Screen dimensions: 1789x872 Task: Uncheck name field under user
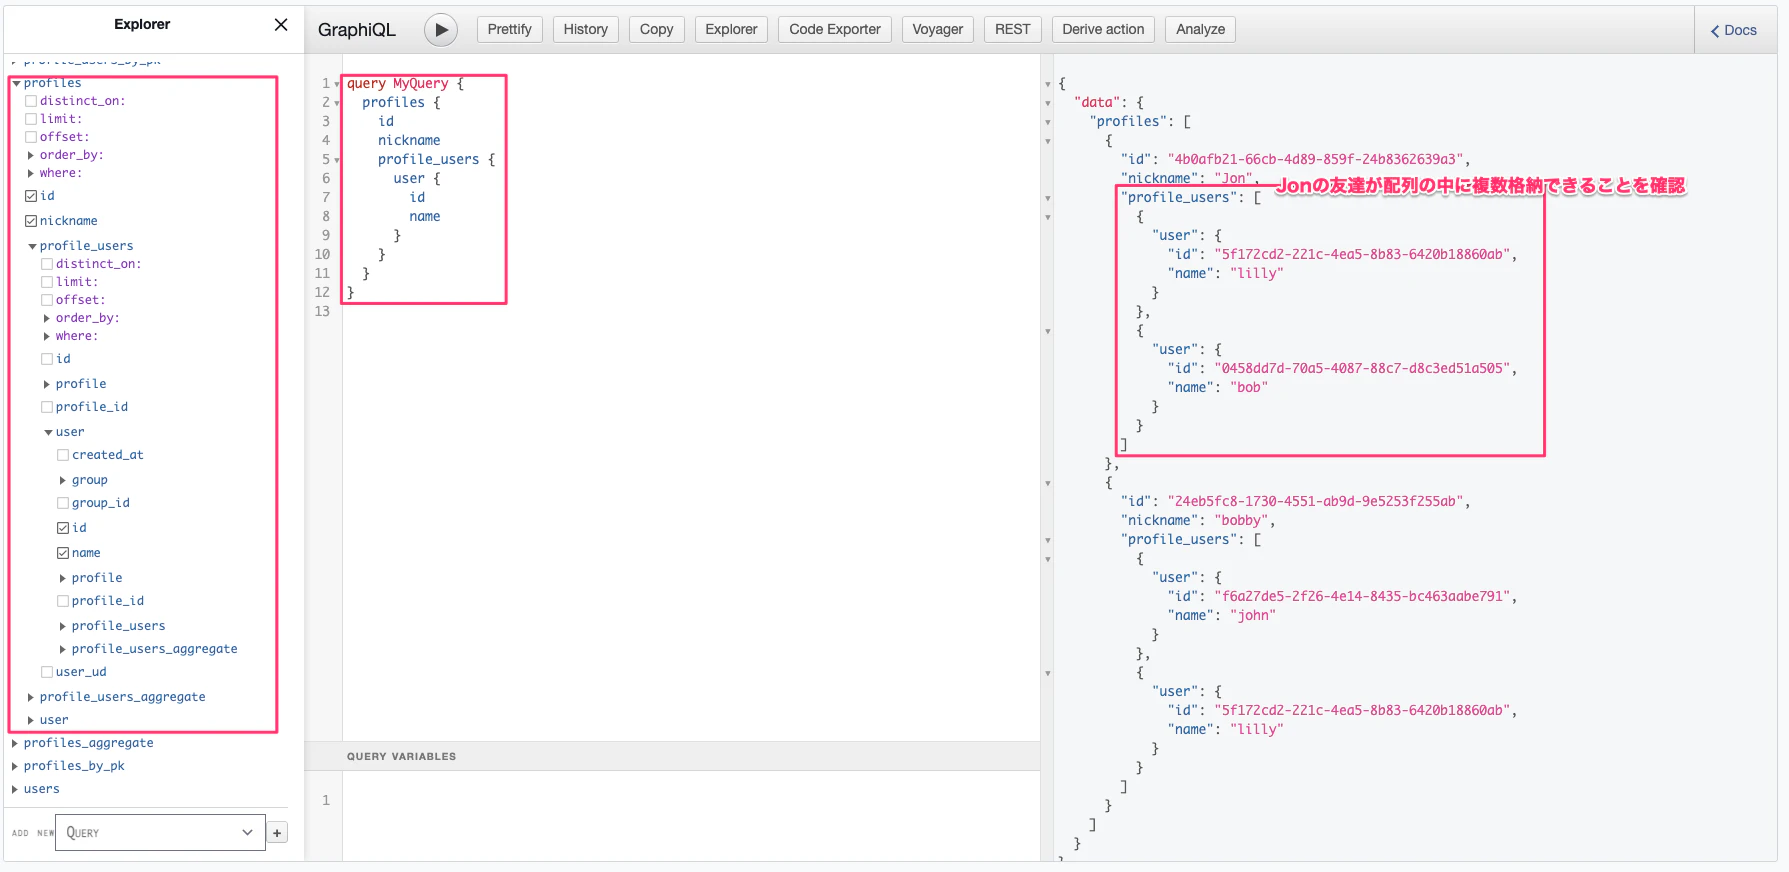(x=63, y=553)
